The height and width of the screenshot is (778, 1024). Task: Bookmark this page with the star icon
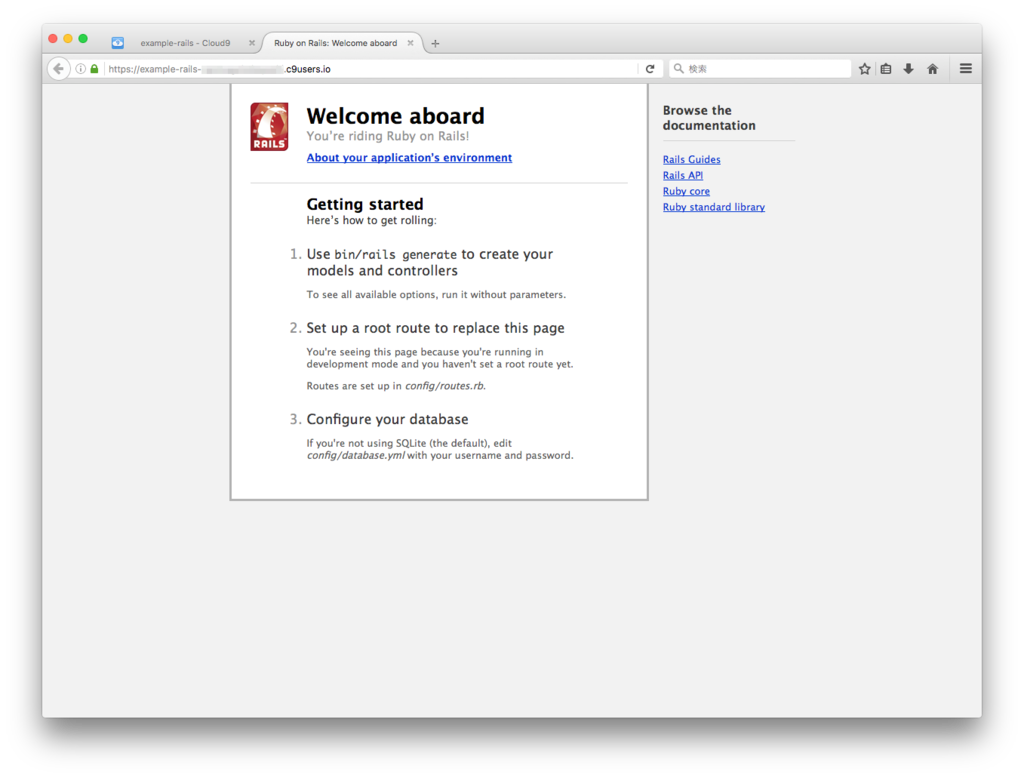[865, 69]
